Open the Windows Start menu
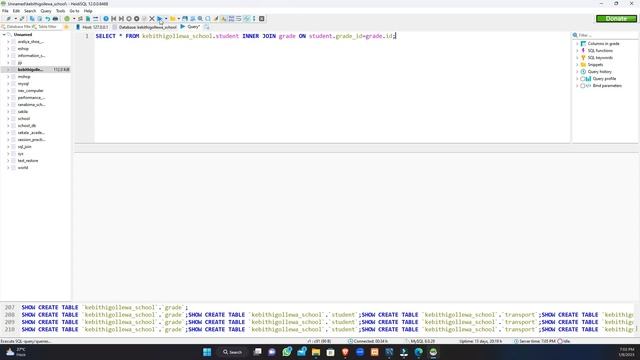Screen dimensions: 640x360 point(207,352)
